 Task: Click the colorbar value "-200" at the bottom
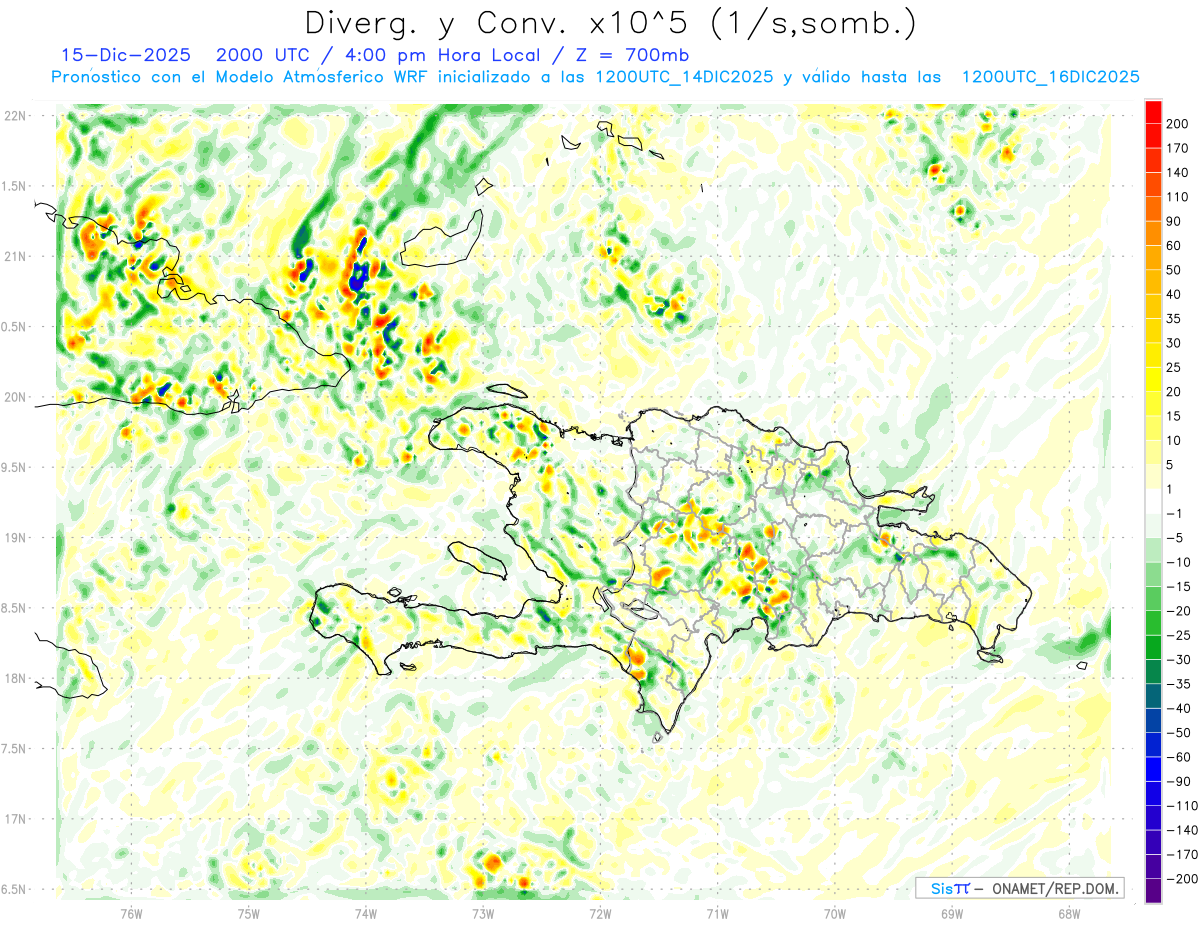coord(1180,878)
